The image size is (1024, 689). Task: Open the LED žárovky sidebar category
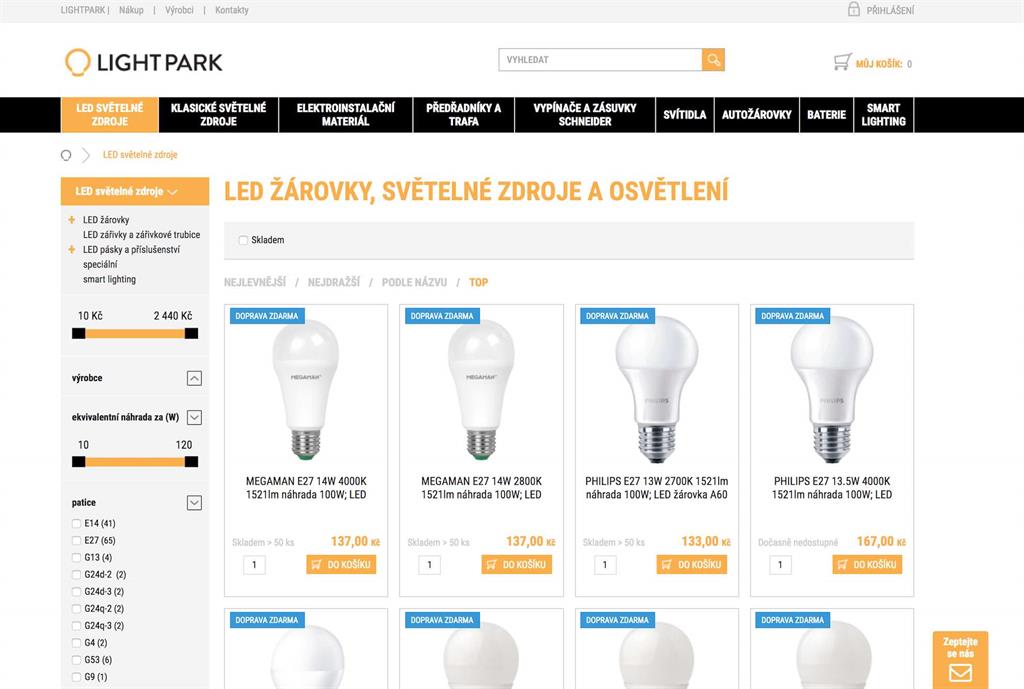point(106,220)
